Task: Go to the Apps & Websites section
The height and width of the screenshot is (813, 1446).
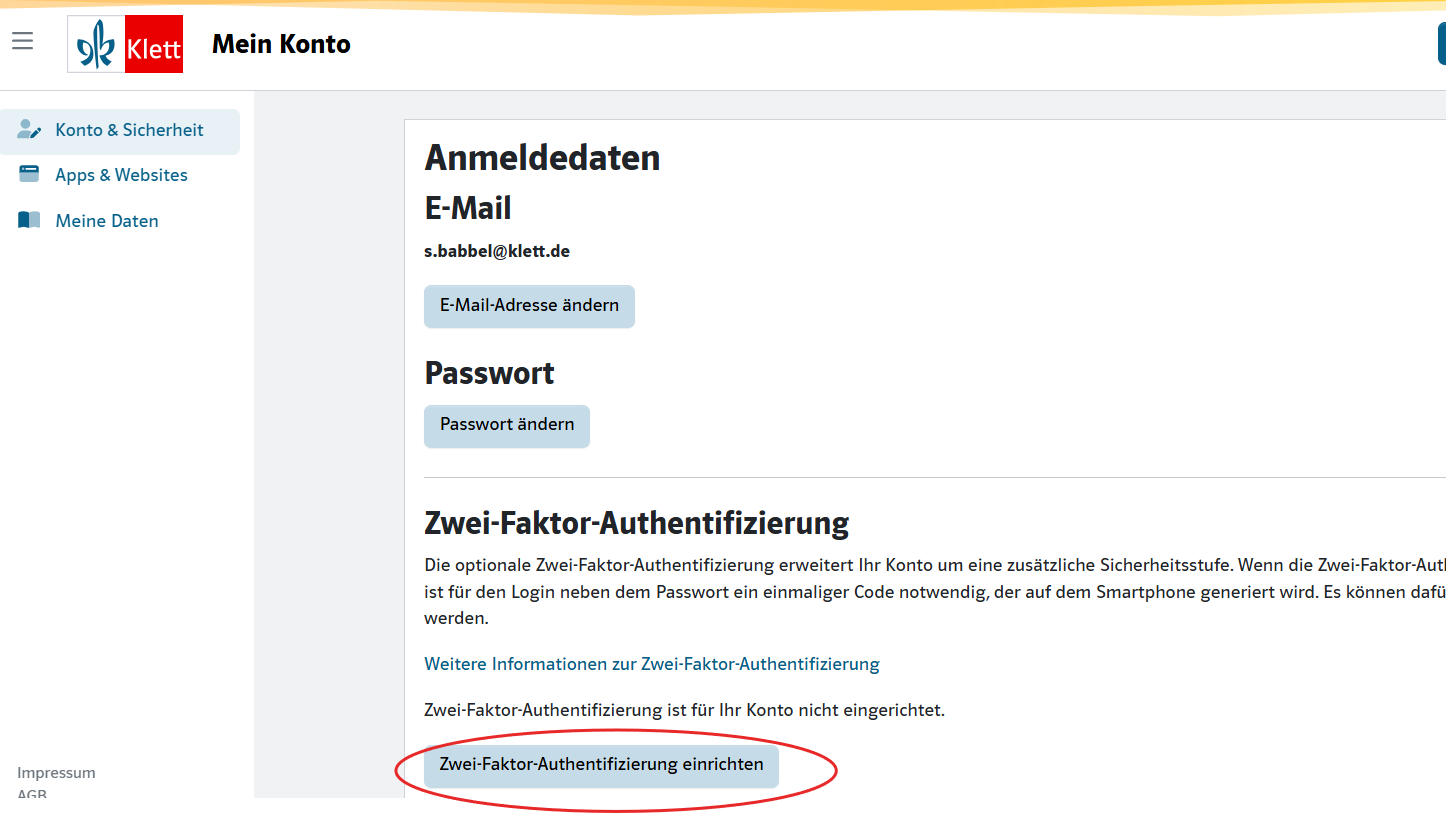Action: click(x=121, y=175)
